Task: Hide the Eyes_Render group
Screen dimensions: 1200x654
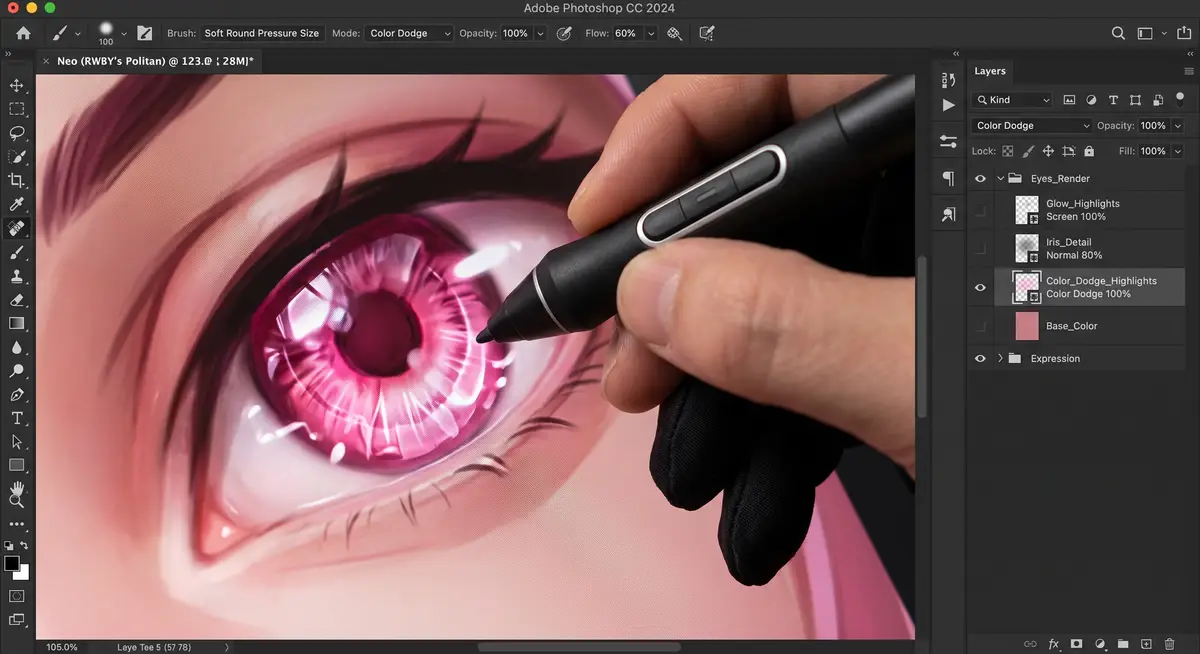Action: (x=980, y=179)
